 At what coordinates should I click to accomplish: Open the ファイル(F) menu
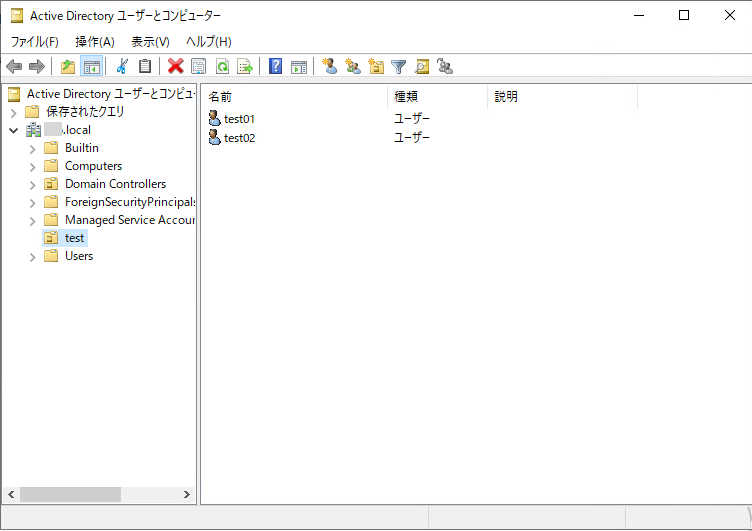point(35,42)
